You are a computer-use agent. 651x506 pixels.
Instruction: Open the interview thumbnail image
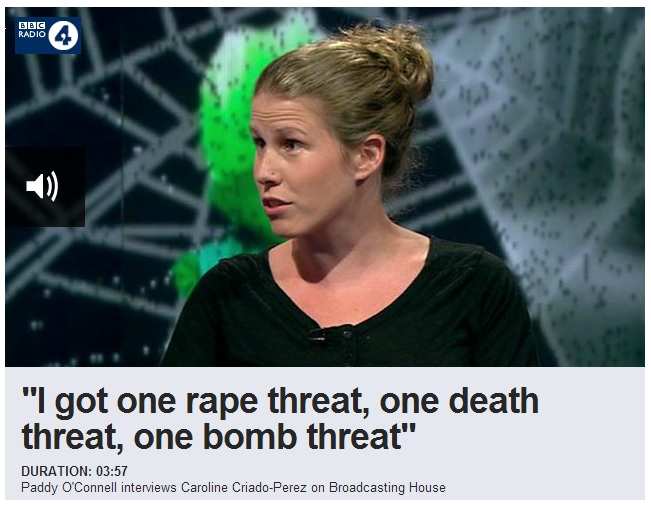(x=325, y=187)
